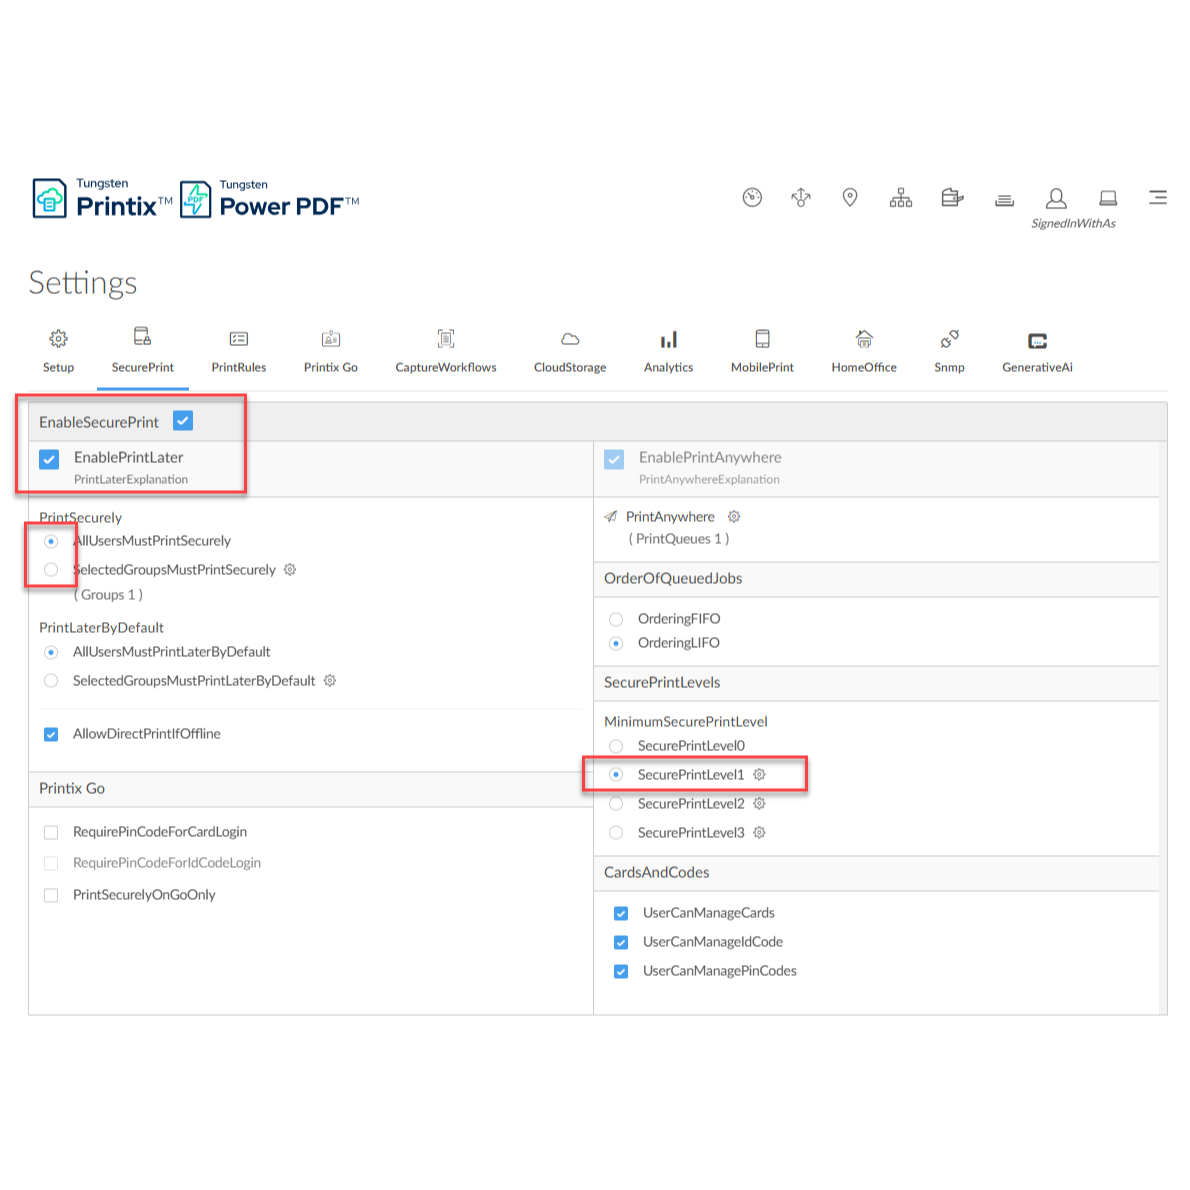
Task: Uncheck the UserCanManageCards checkbox
Action: pos(621,913)
